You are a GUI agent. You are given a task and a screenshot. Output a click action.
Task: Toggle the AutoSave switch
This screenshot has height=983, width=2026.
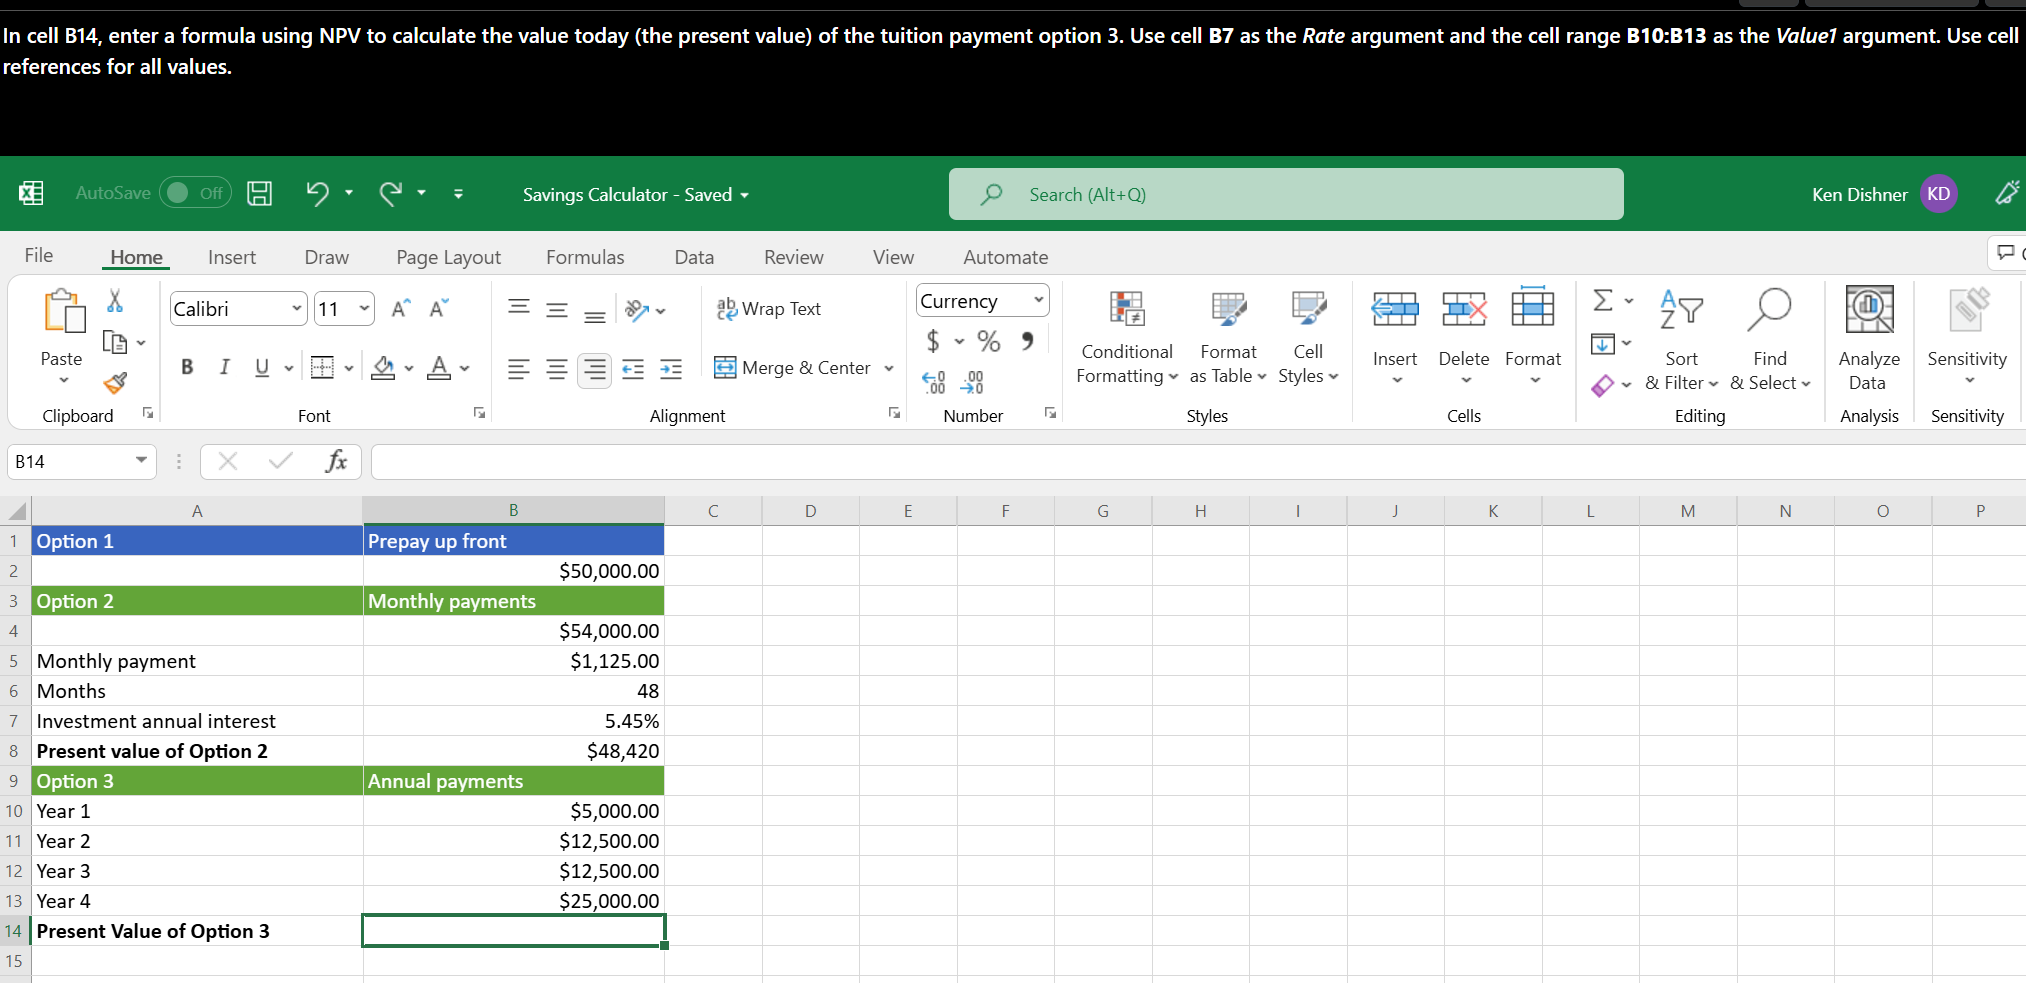pos(195,193)
